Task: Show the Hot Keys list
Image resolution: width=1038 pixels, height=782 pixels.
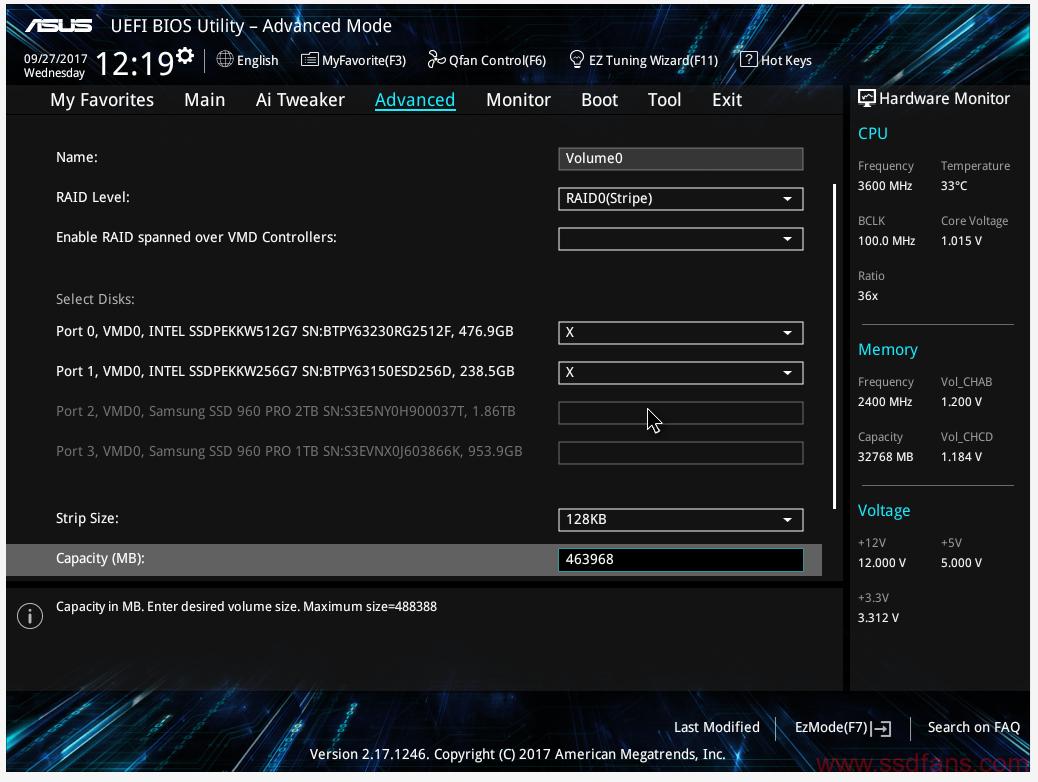Action: [775, 60]
